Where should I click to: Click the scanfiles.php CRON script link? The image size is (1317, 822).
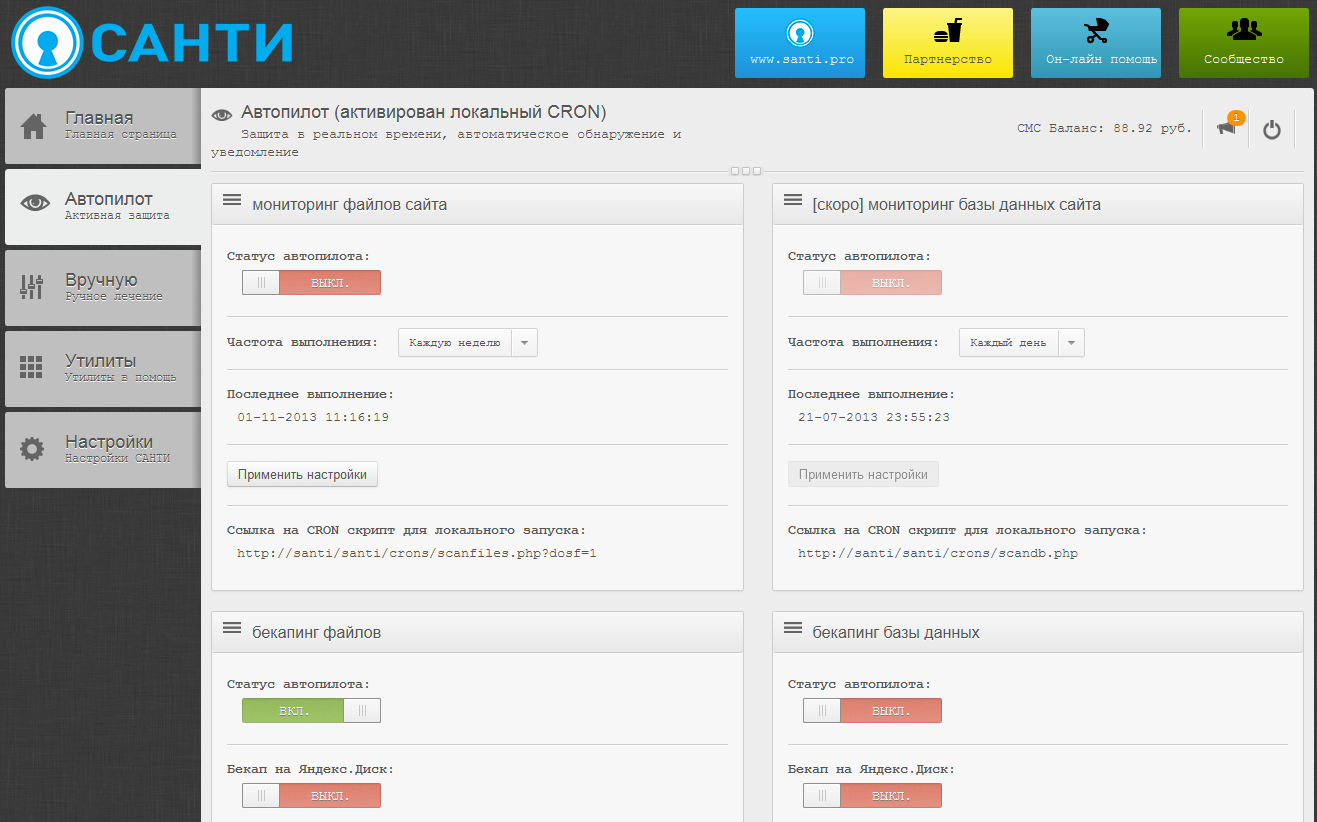(x=417, y=553)
